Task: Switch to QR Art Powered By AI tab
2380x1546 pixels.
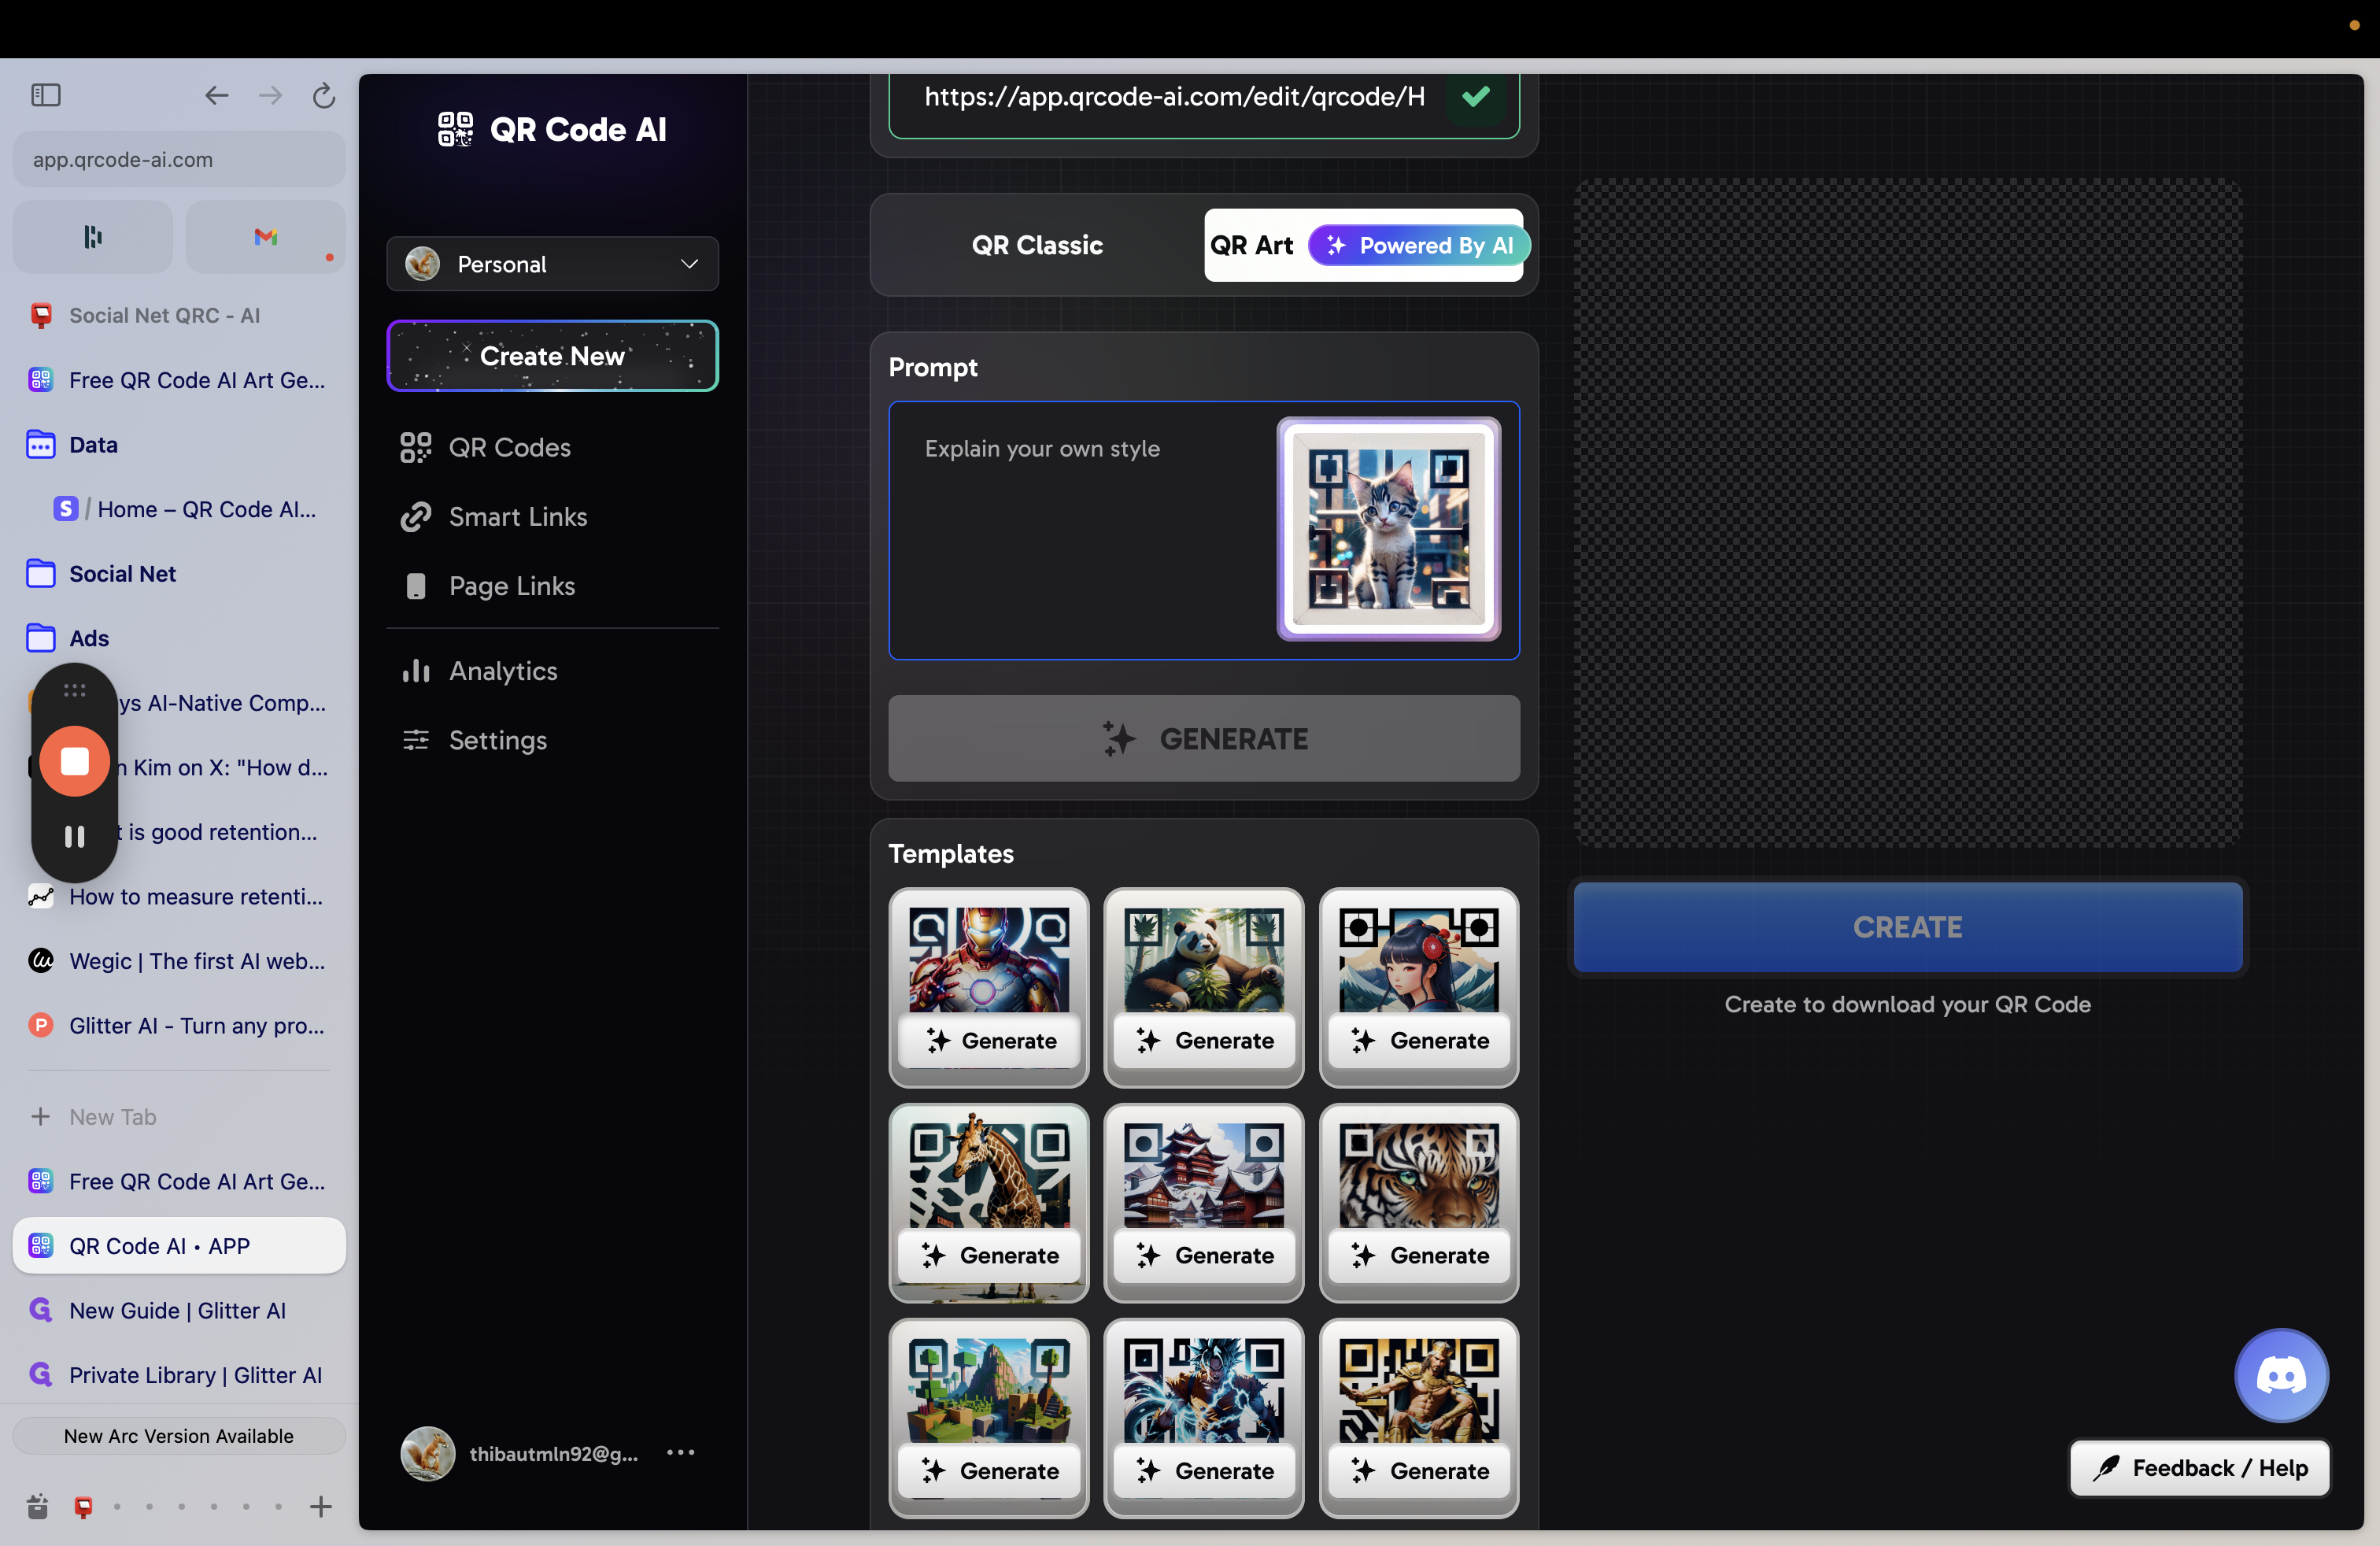Action: point(1364,245)
